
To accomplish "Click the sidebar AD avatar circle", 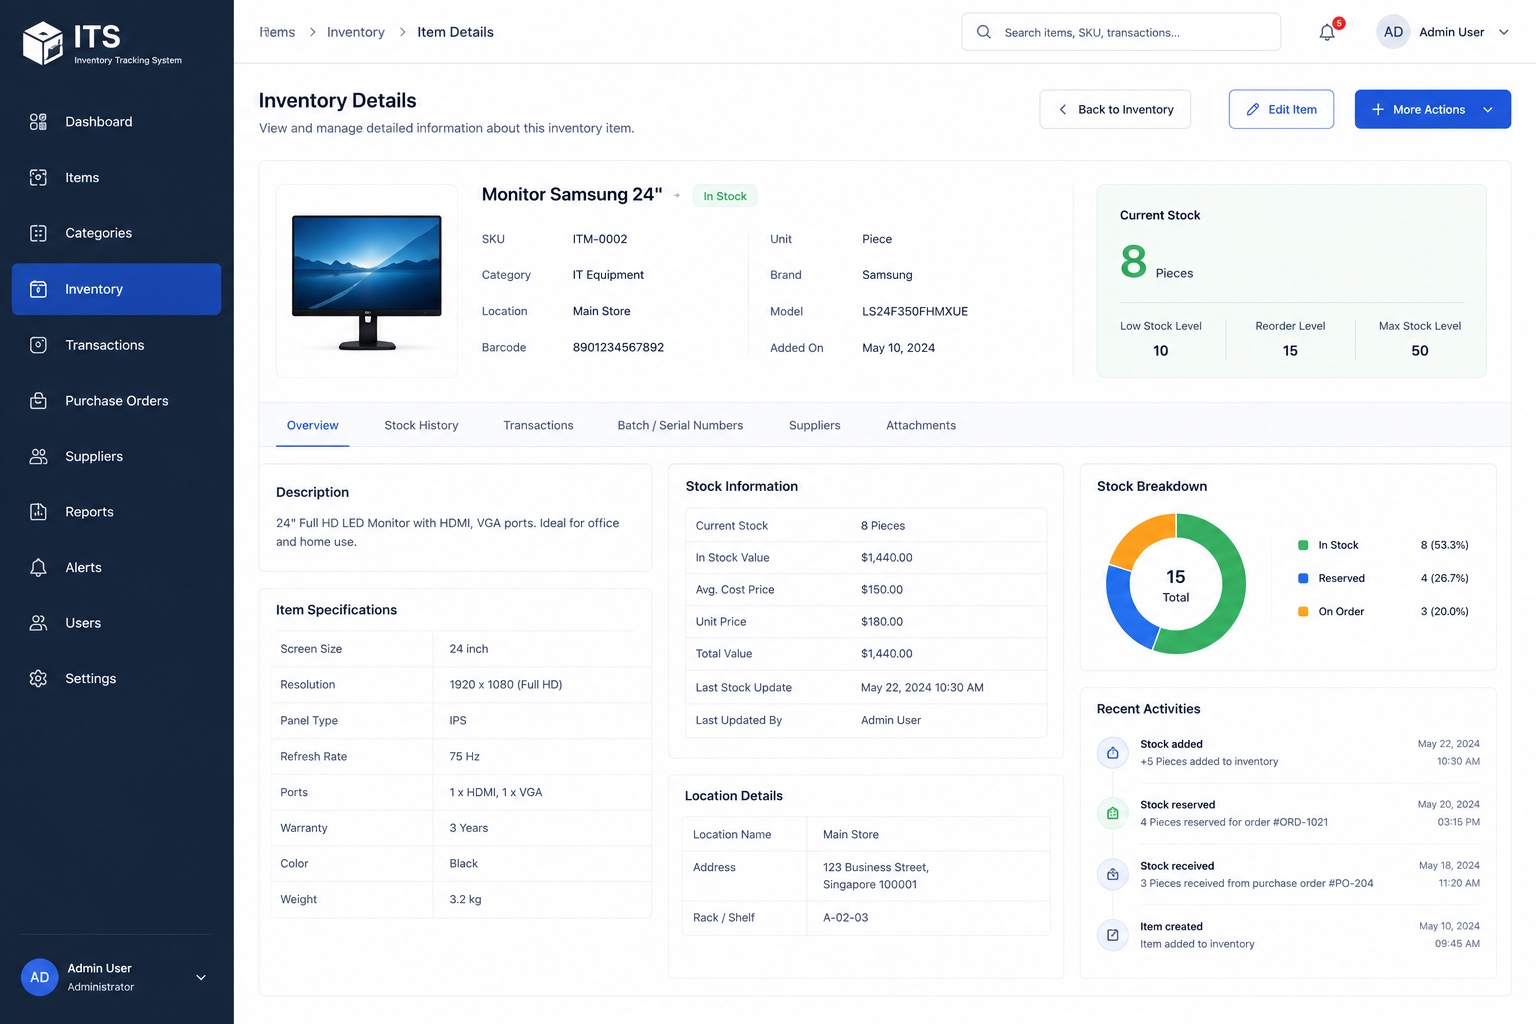I will tap(40, 977).
